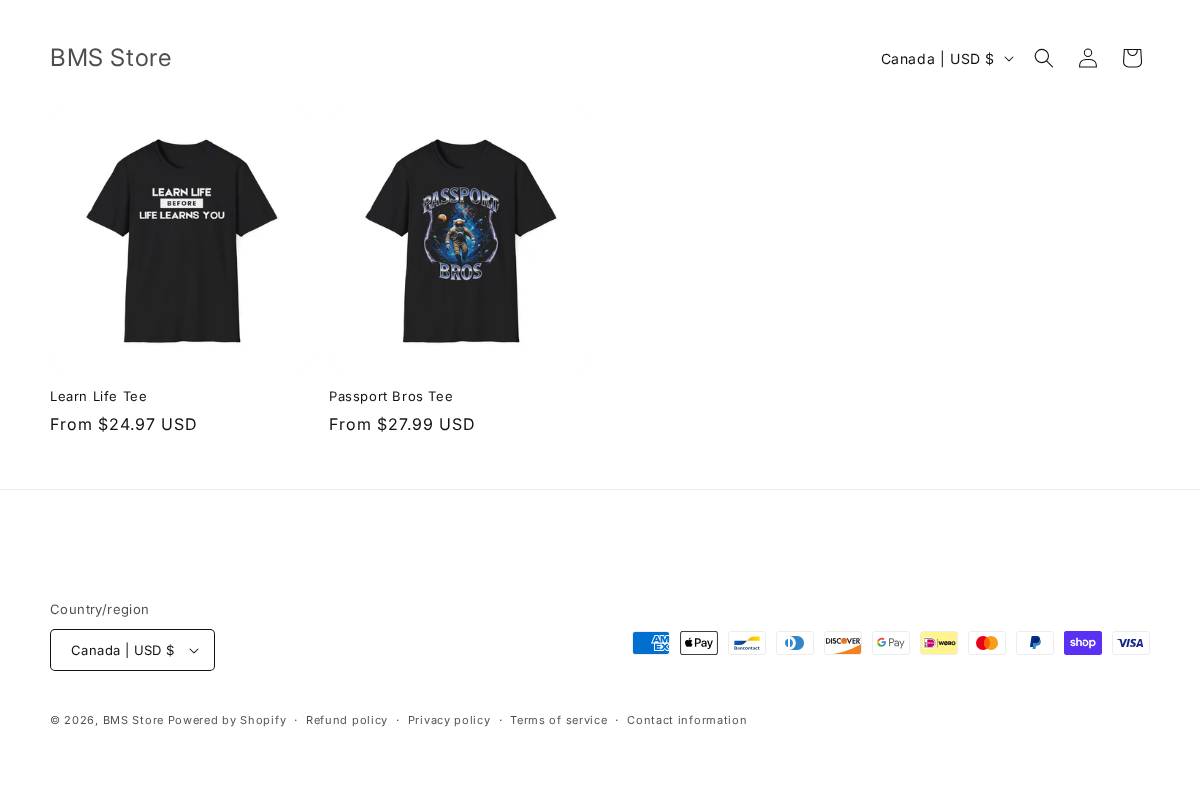The height and width of the screenshot is (800, 1200).
Task: Open the Refund policy link
Action: [x=347, y=720]
